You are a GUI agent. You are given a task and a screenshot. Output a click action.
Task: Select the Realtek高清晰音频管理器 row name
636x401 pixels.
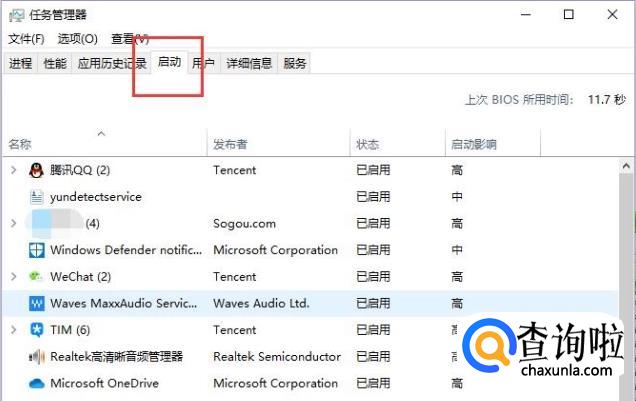click(116, 357)
